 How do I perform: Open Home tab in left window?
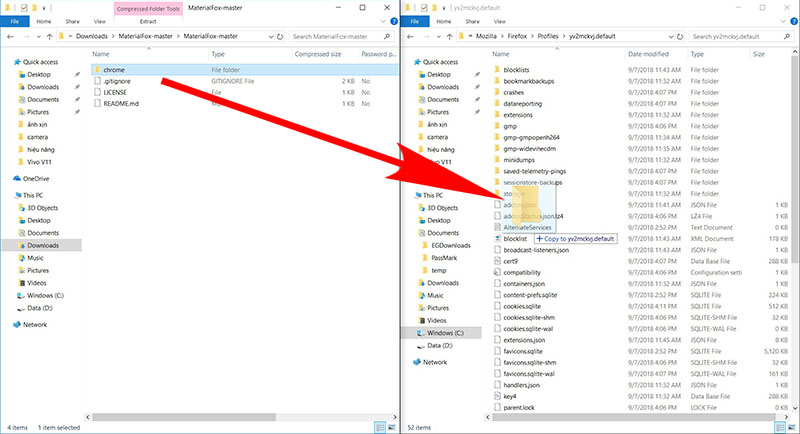[x=43, y=21]
